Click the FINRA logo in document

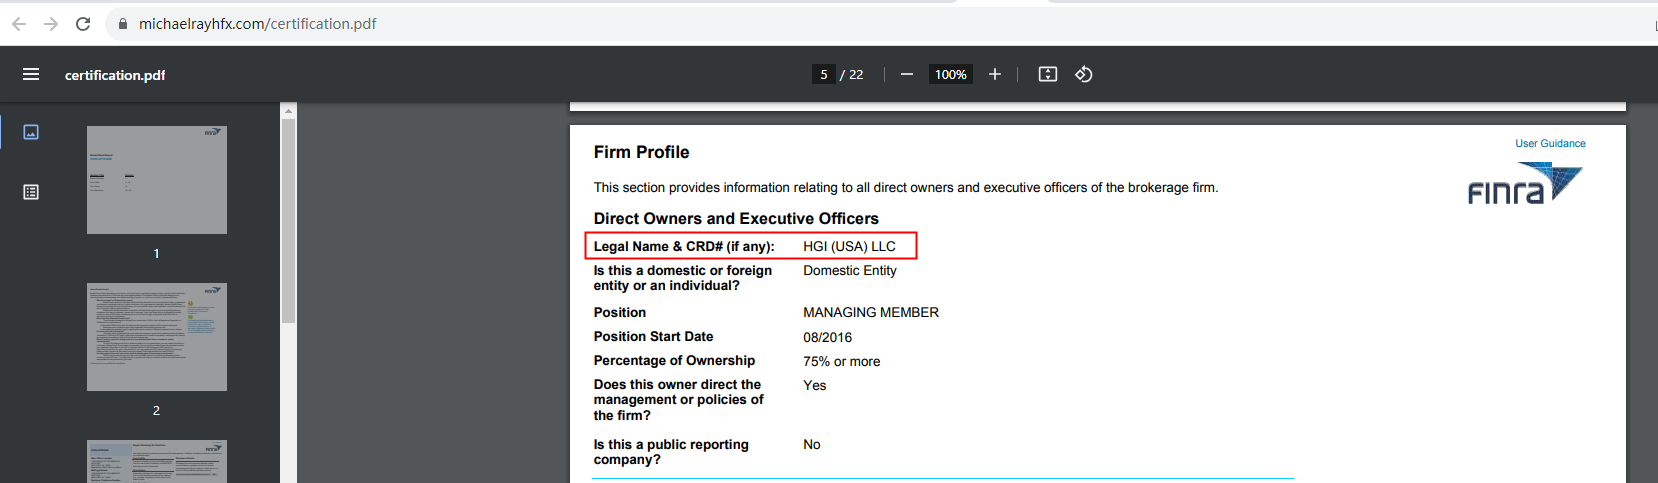click(x=1524, y=184)
